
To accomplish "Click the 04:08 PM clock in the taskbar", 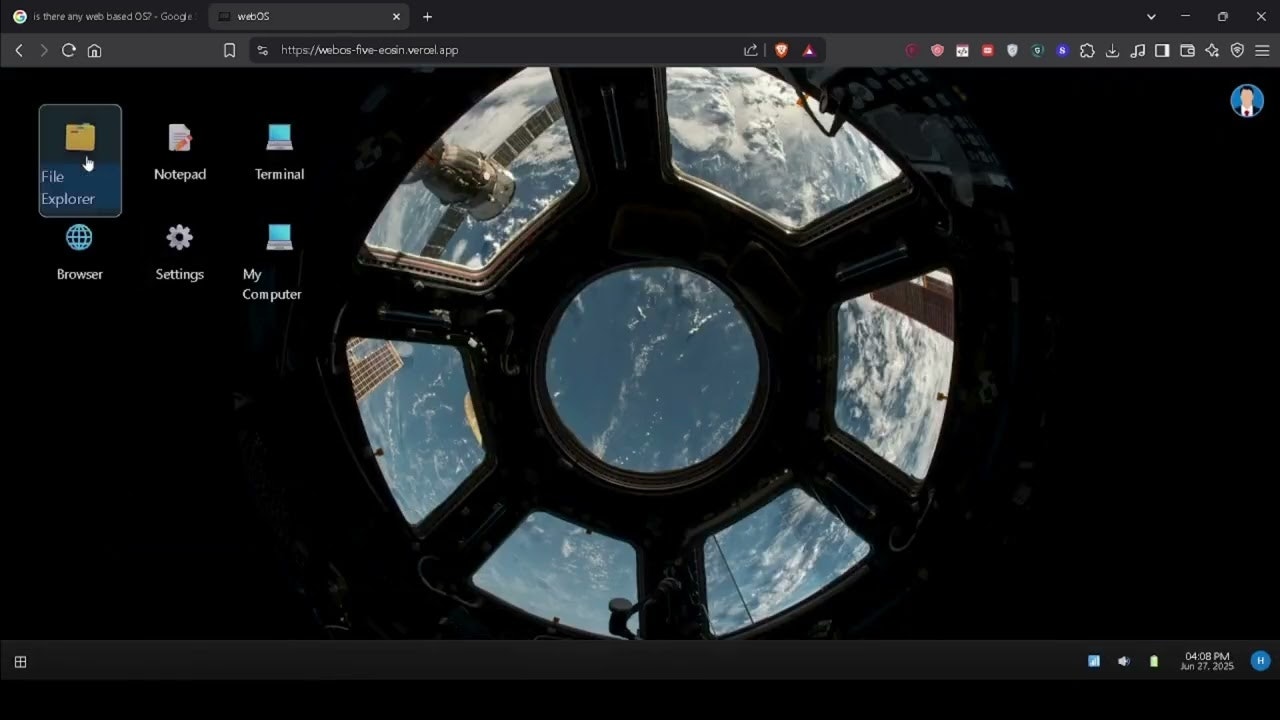I will click(x=1207, y=661).
